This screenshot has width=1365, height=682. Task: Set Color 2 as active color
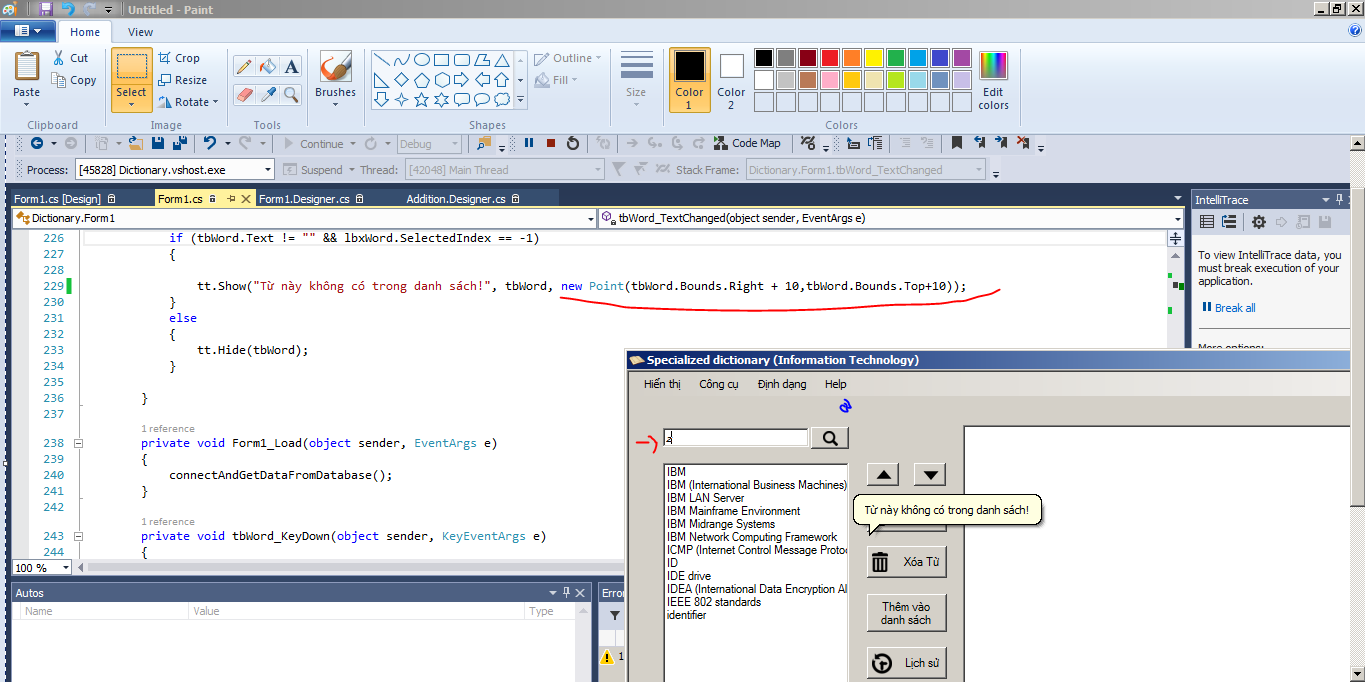[x=731, y=79]
